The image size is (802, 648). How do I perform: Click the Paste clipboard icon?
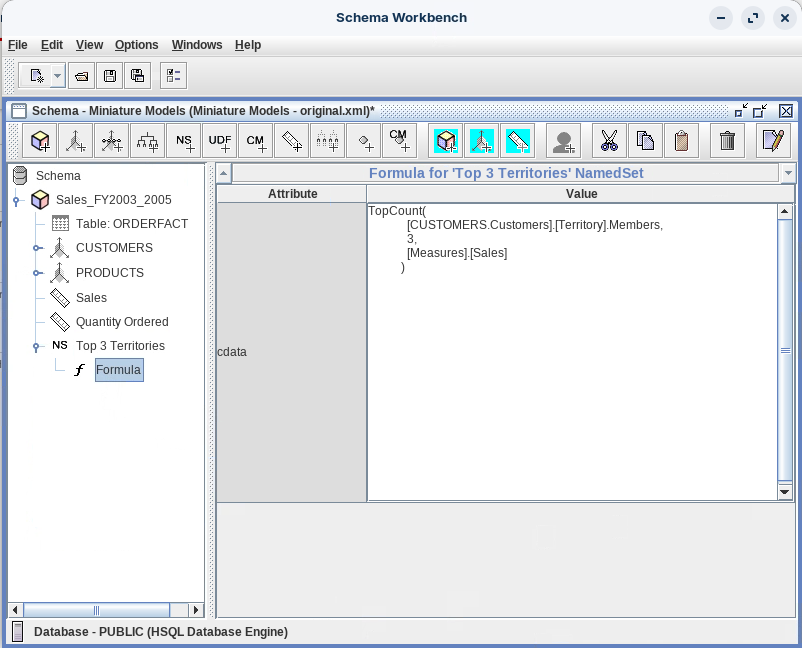point(681,141)
